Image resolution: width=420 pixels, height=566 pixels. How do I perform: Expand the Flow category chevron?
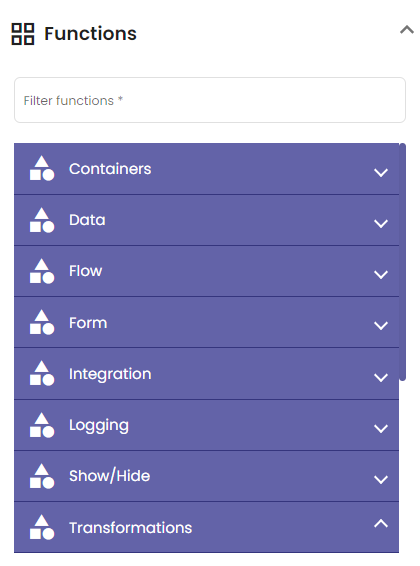381,275
